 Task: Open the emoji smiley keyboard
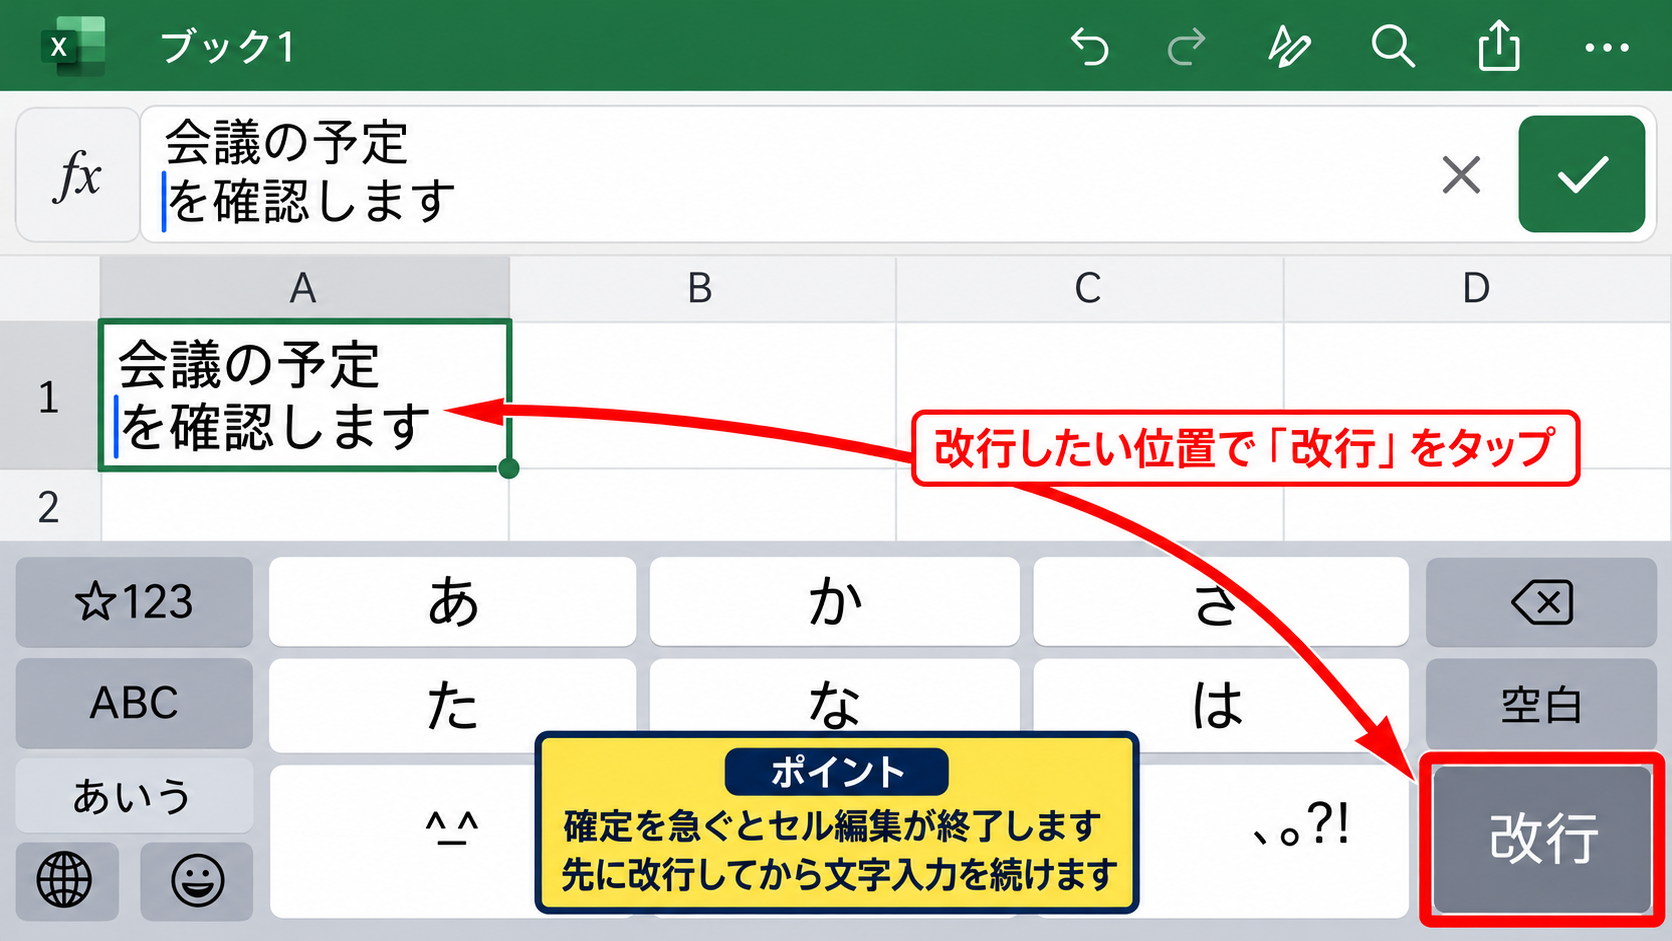click(x=197, y=880)
